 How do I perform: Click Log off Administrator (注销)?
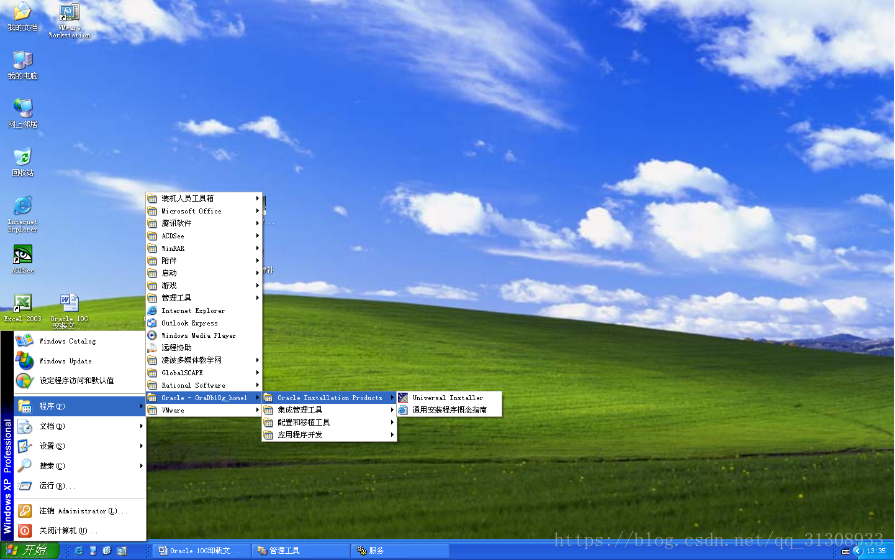coord(79,511)
